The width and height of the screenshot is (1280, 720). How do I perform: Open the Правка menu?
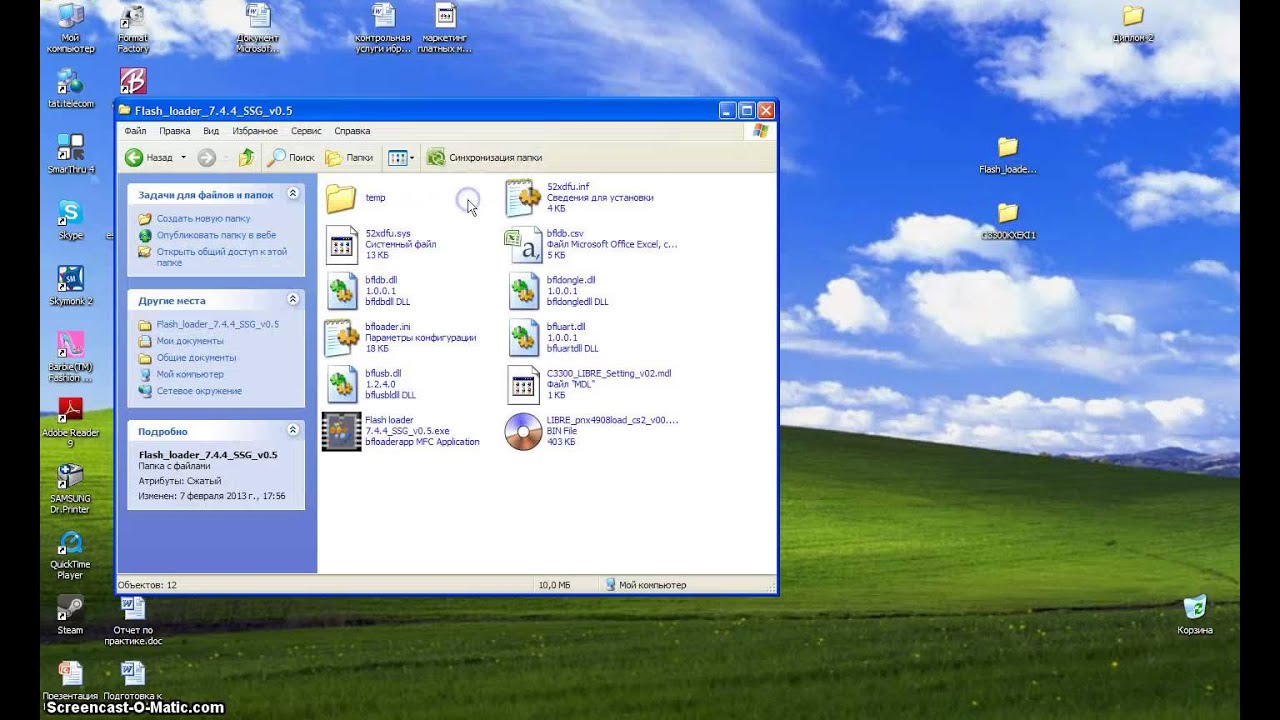click(x=174, y=131)
